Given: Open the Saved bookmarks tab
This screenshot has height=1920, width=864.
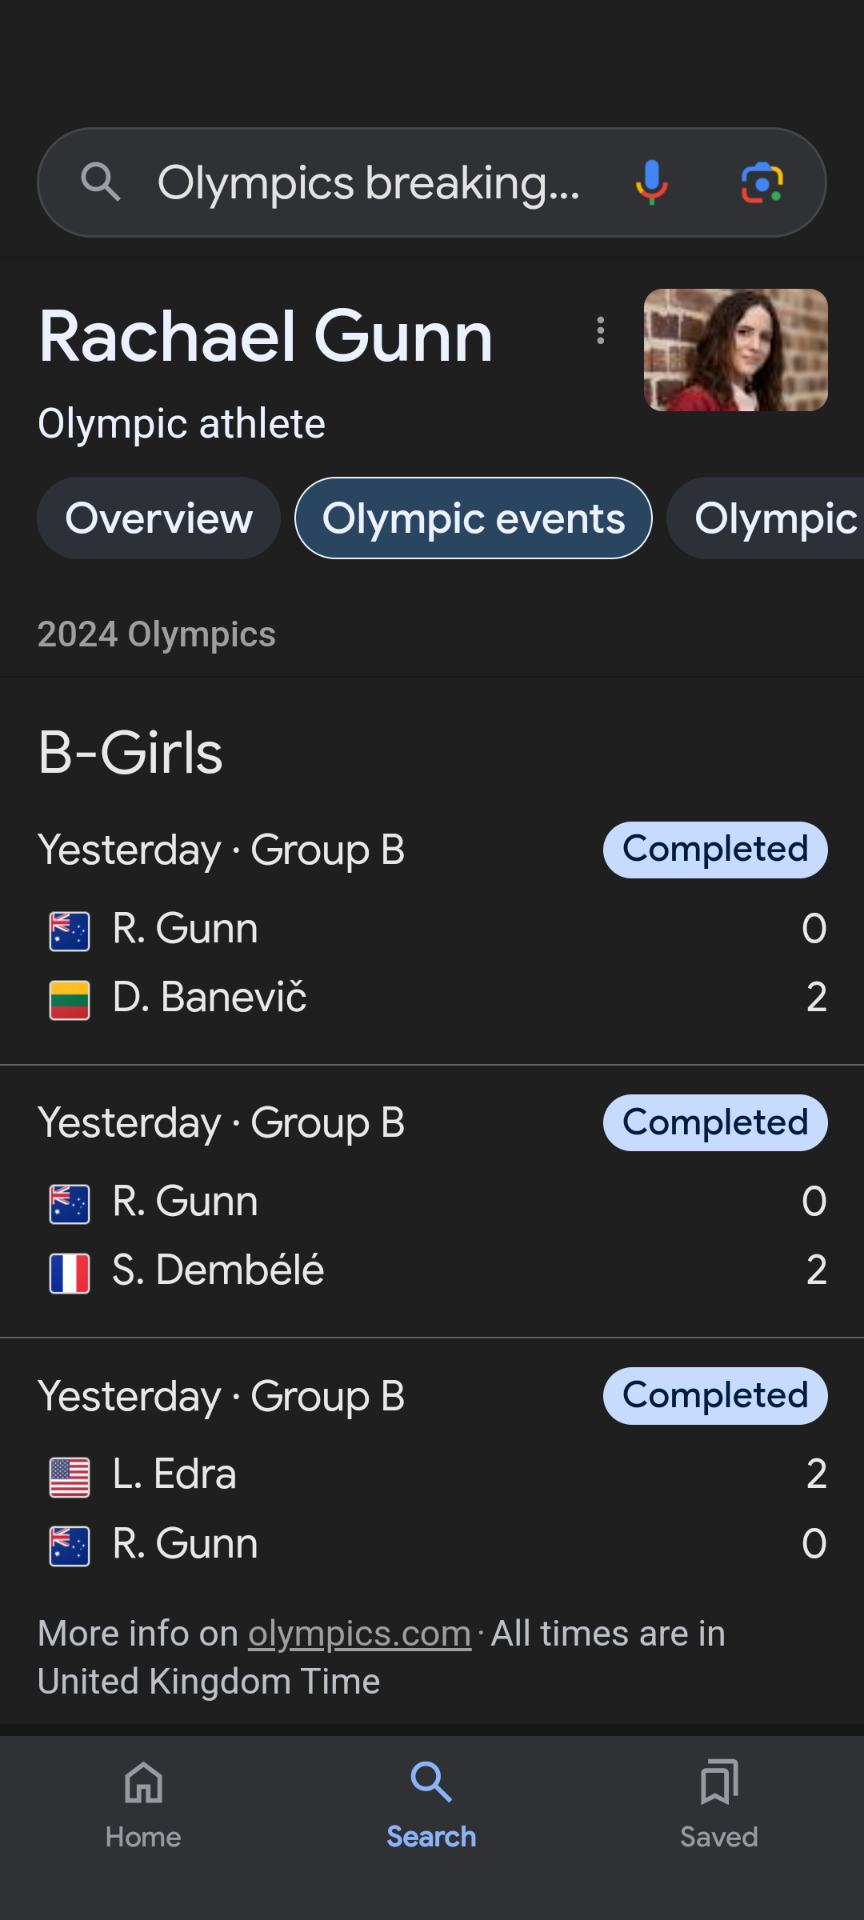Looking at the screenshot, I should (x=719, y=1805).
